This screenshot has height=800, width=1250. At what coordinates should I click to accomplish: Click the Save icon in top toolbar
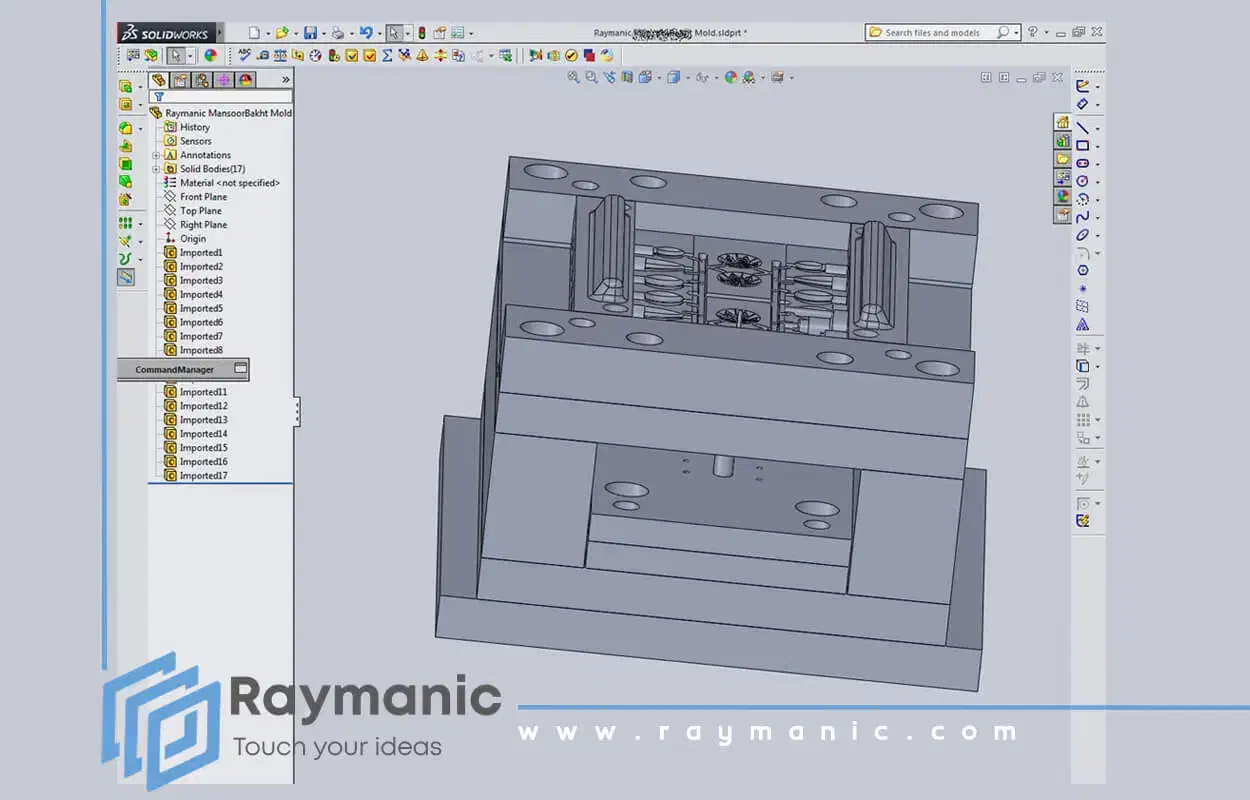310,33
